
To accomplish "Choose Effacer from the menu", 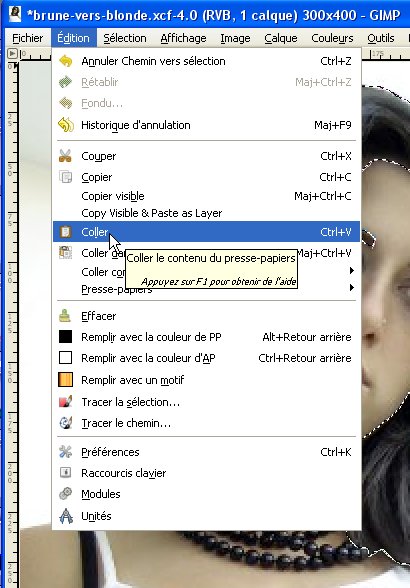I will click(x=207, y=316).
